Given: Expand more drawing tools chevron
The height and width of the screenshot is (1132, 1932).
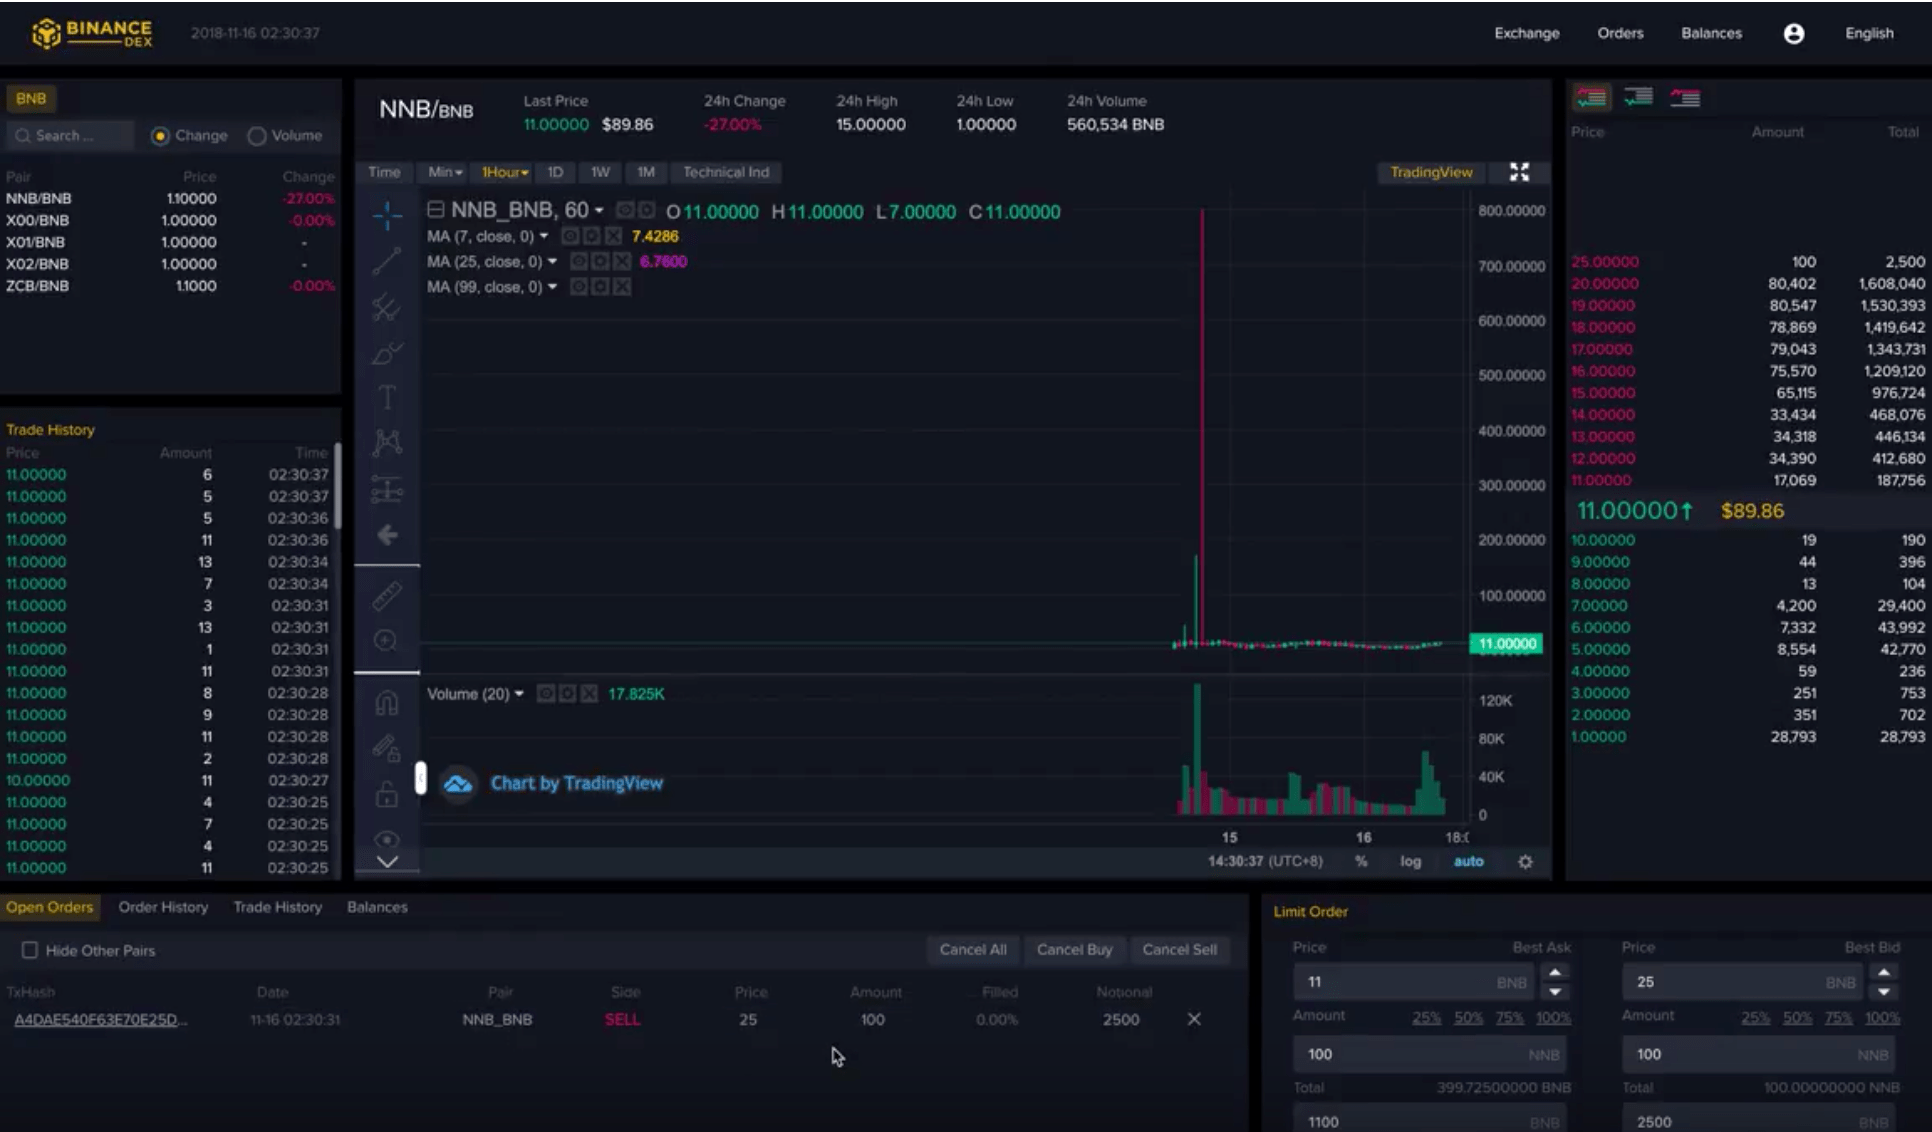Looking at the screenshot, I should coord(387,861).
